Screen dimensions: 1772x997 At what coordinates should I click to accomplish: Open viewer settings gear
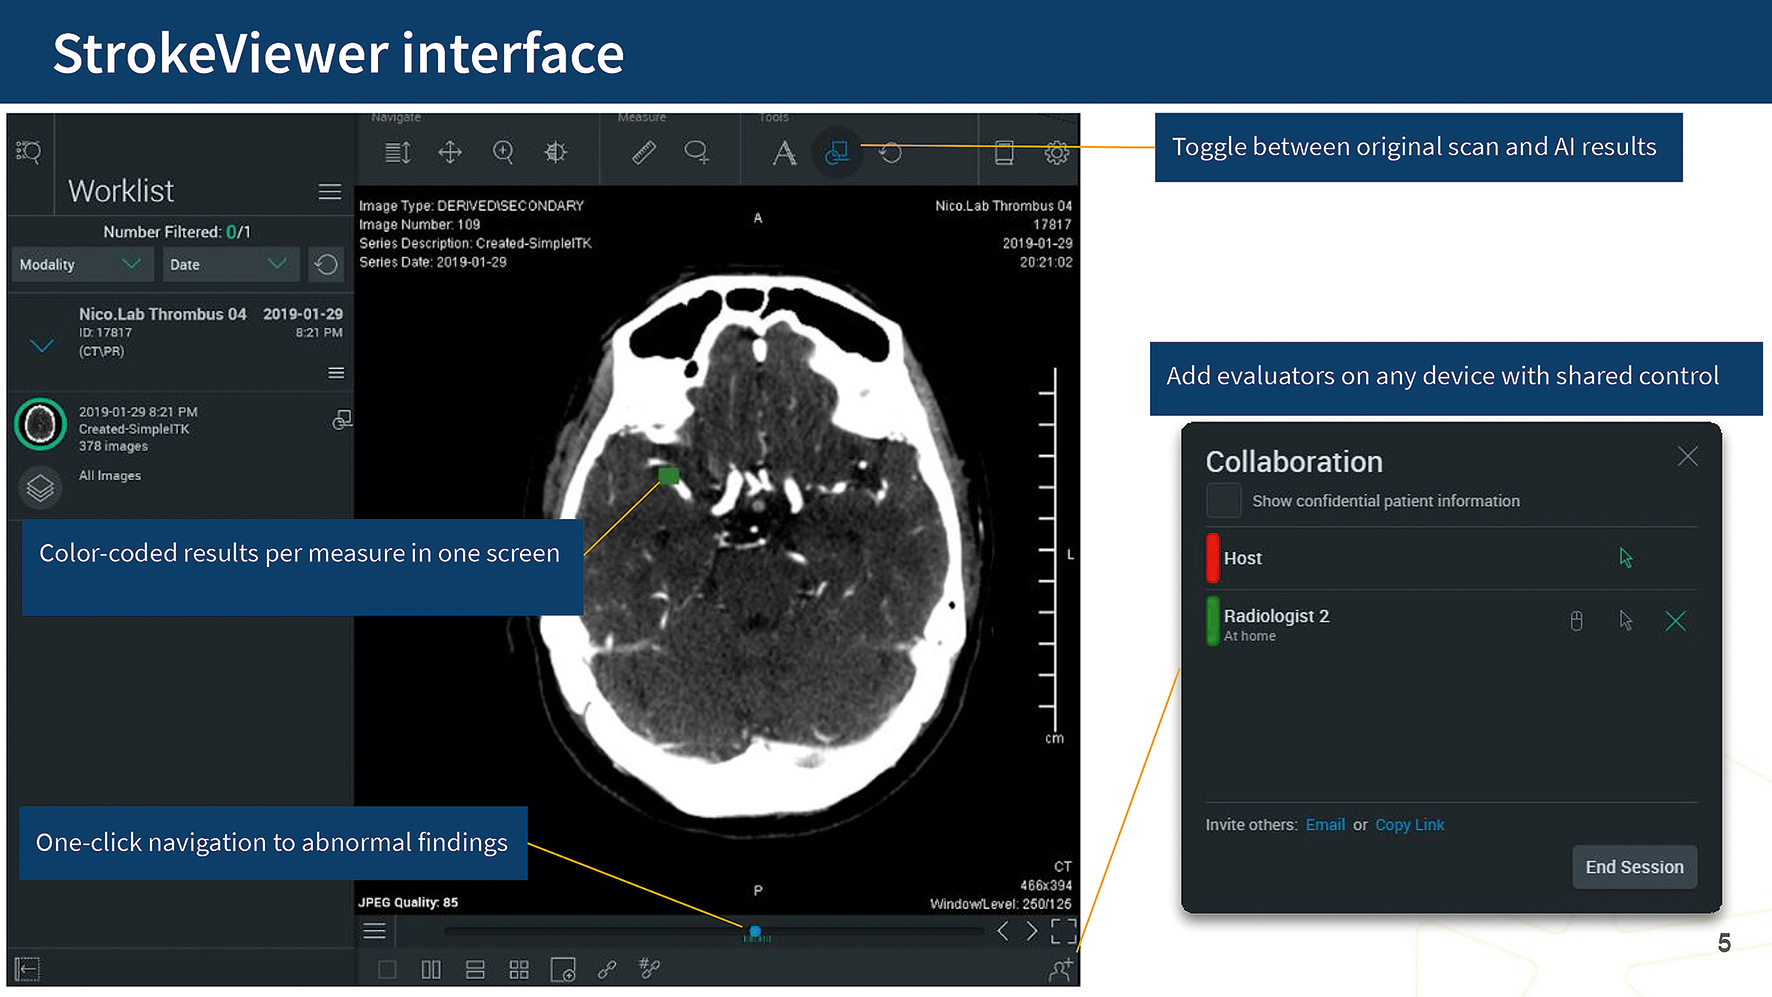(x=1056, y=153)
